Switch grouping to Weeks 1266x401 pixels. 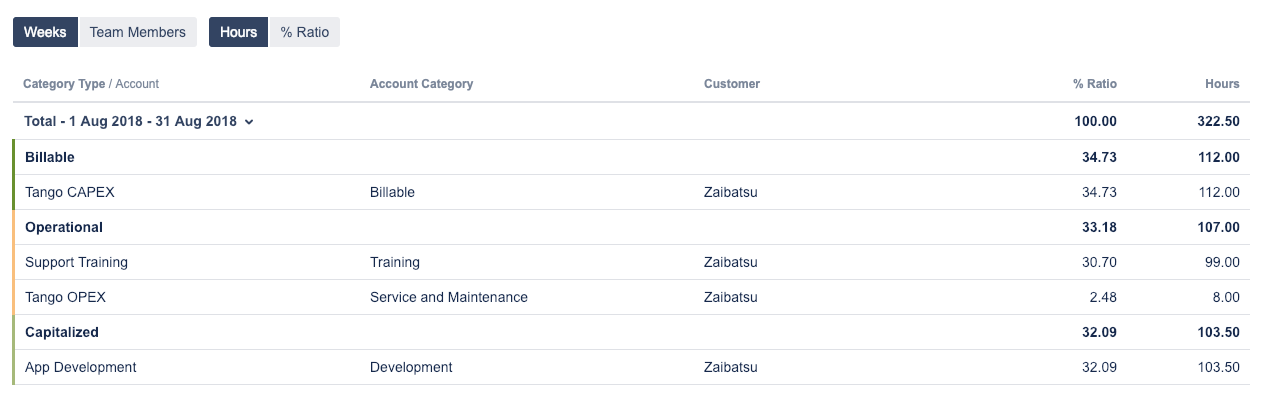point(45,32)
